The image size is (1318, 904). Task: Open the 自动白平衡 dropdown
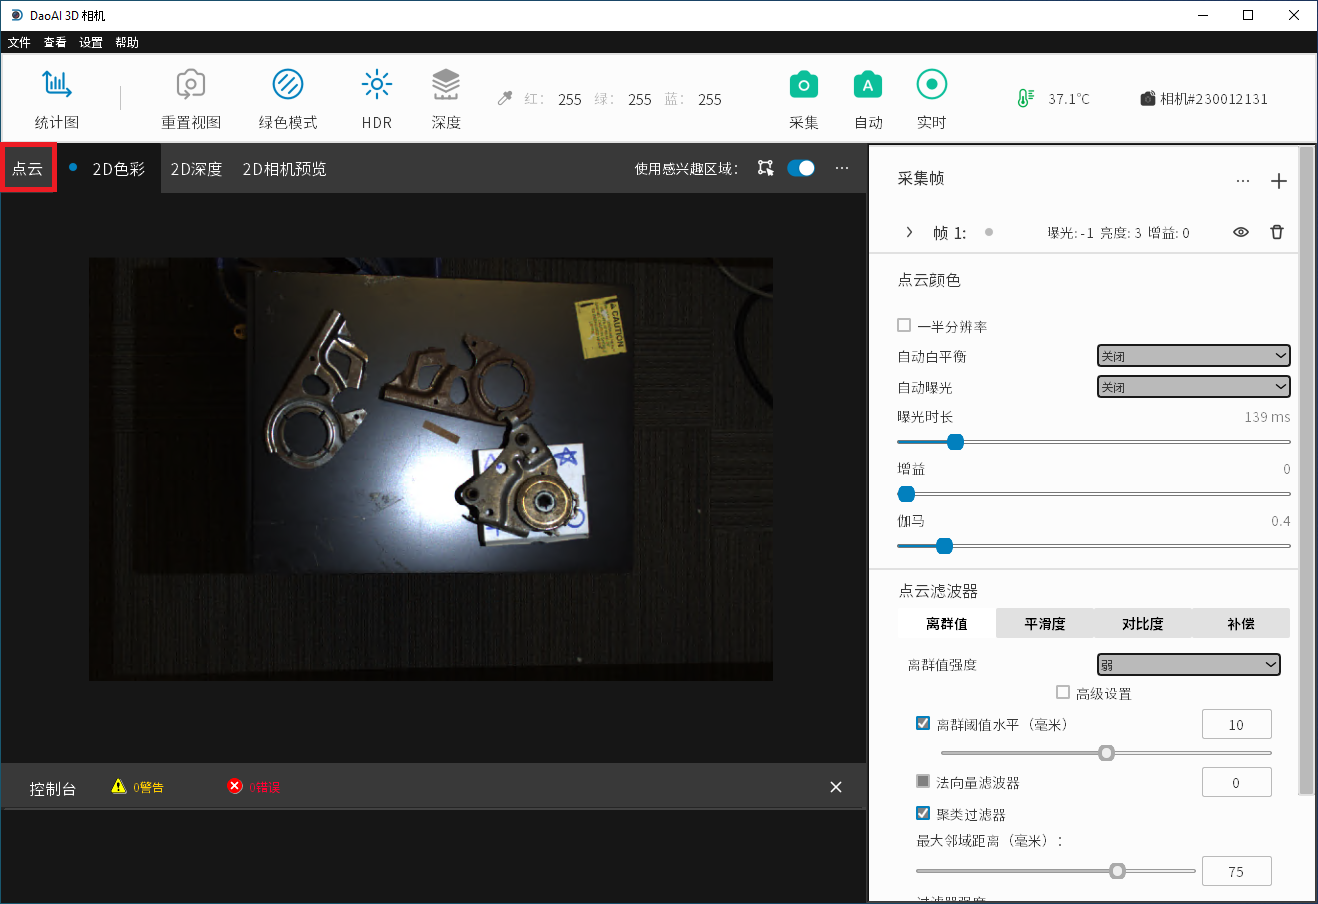(1193, 356)
